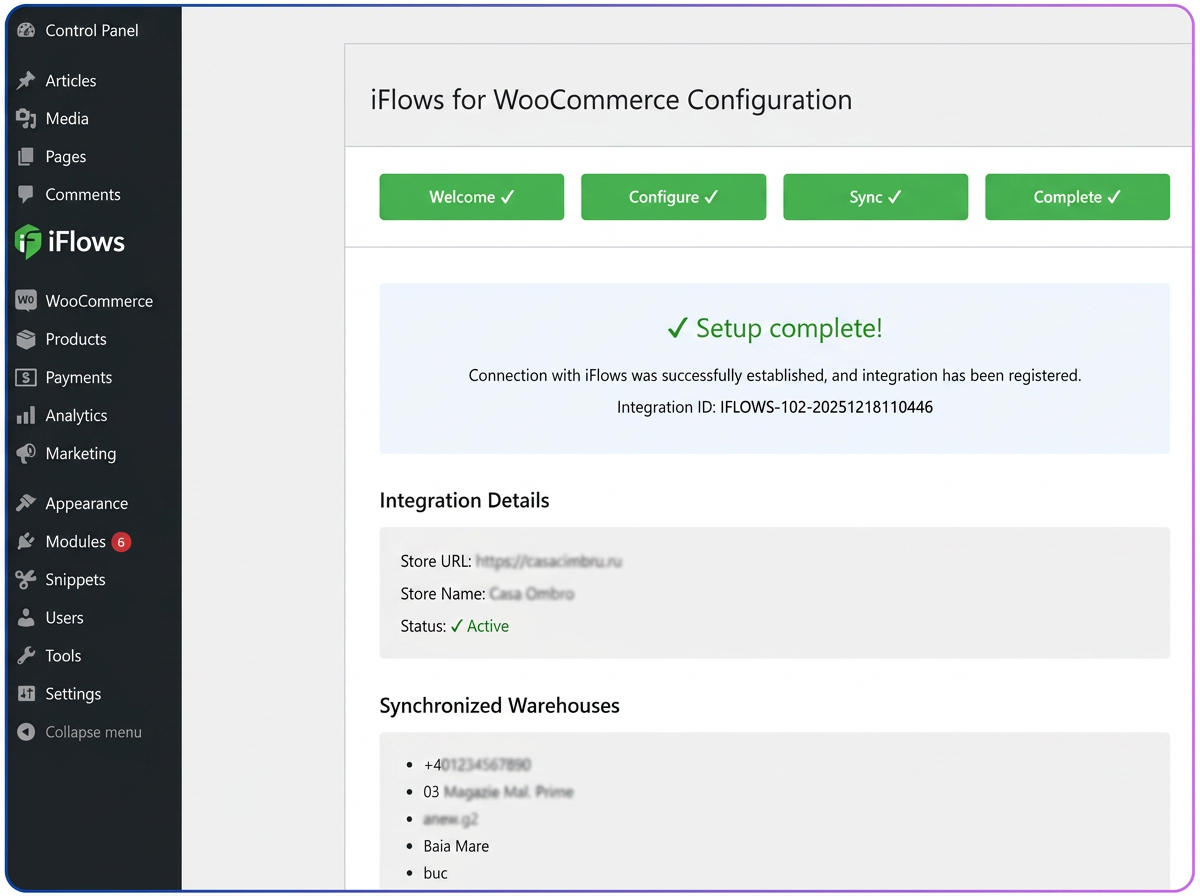1200x896 pixels.
Task: Open Control Panel menu item
Action: pos(92,30)
